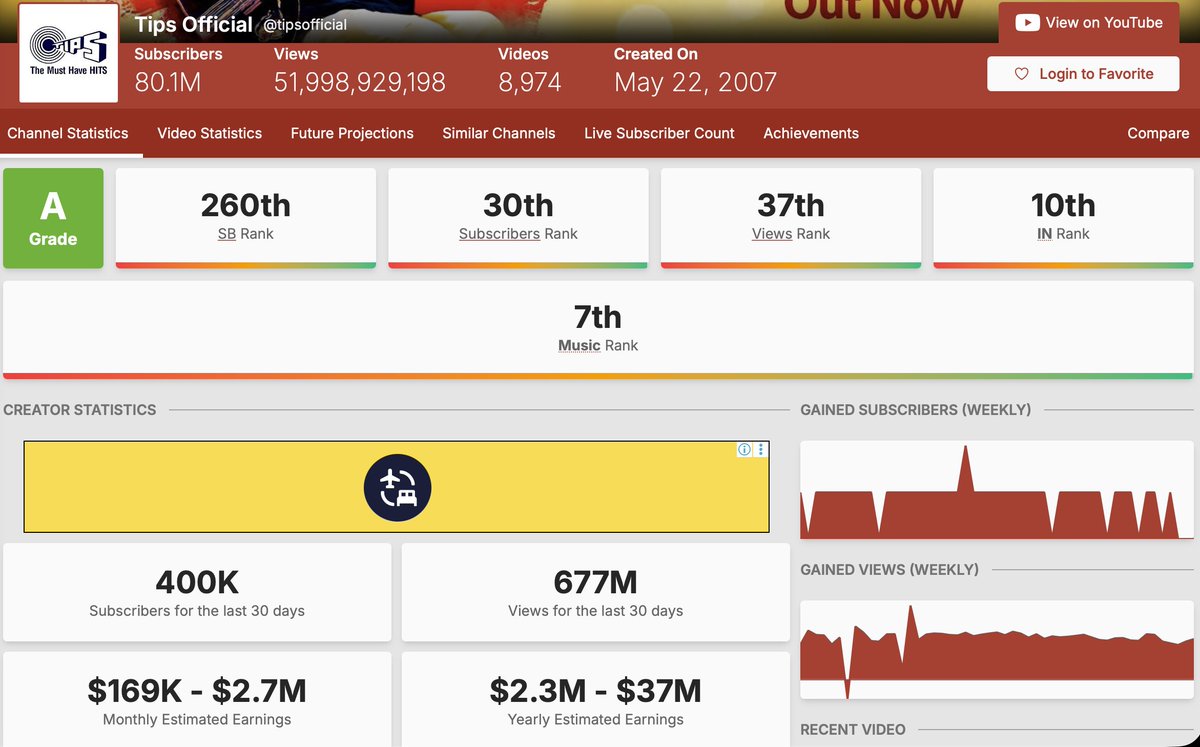Image resolution: width=1200 pixels, height=747 pixels.
Task: Click the ad information icon on the yellow banner
Action: click(x=744, y=450)
